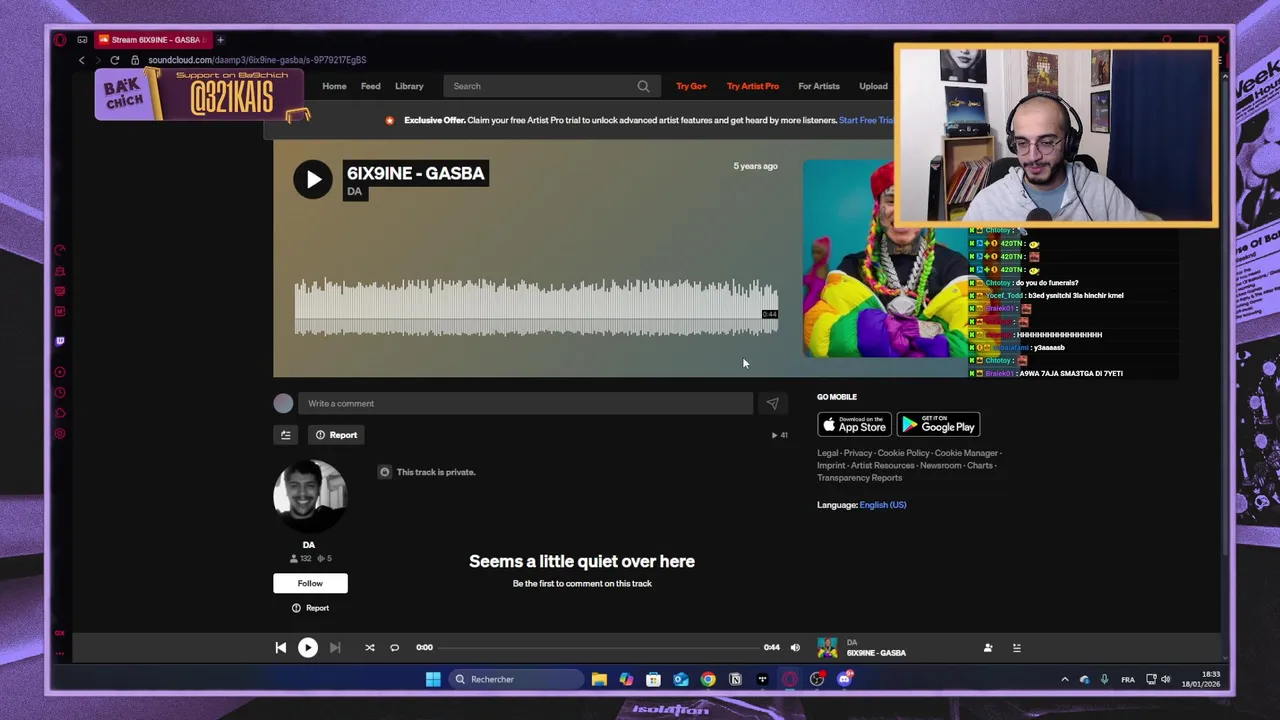Click the DA artist name under avatar
1280x720 pixels.
309,545
